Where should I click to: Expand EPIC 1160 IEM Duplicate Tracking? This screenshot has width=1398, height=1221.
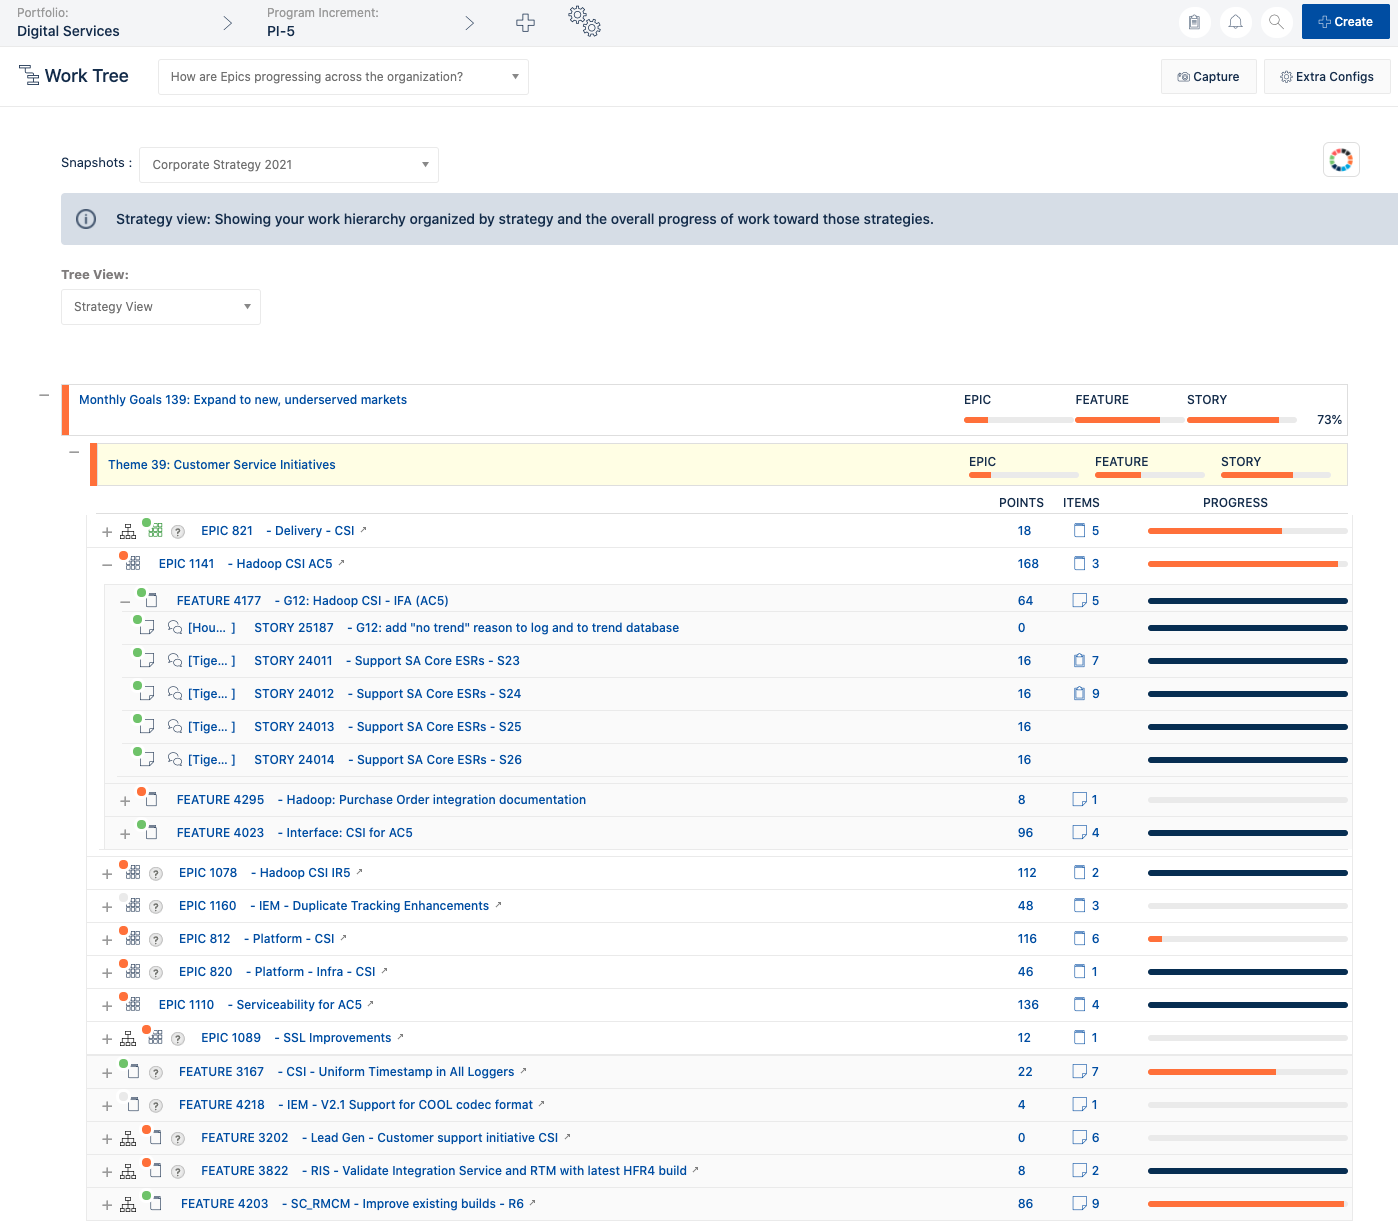[x=107, y=907]
